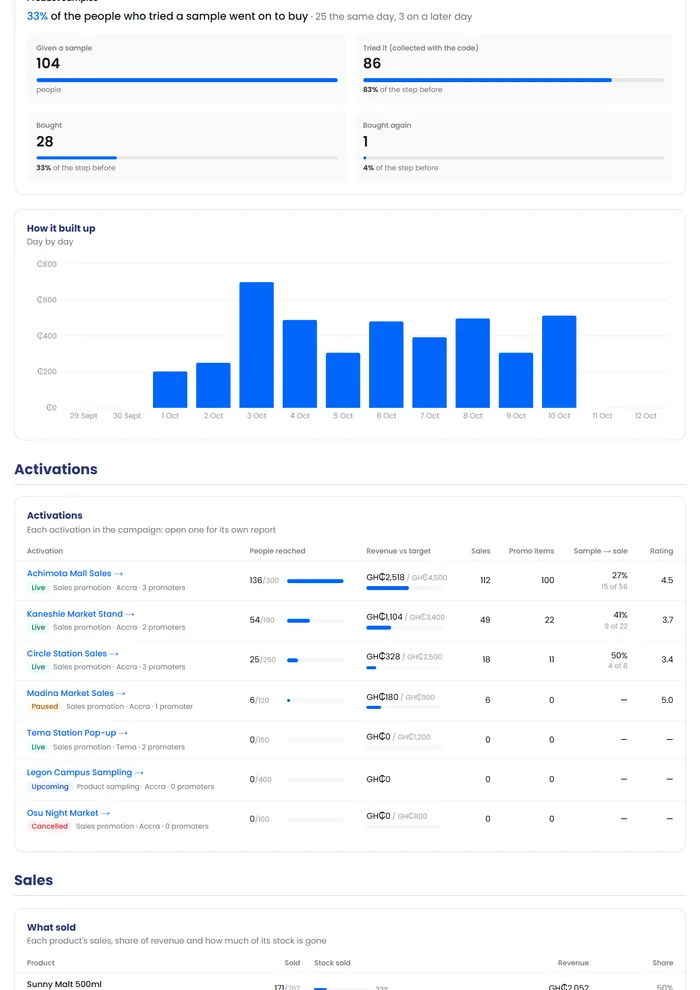Click the 5 Oct revenue bar
Image resolution: width=700 pixels, height=990 pixels.
[343, 380]
